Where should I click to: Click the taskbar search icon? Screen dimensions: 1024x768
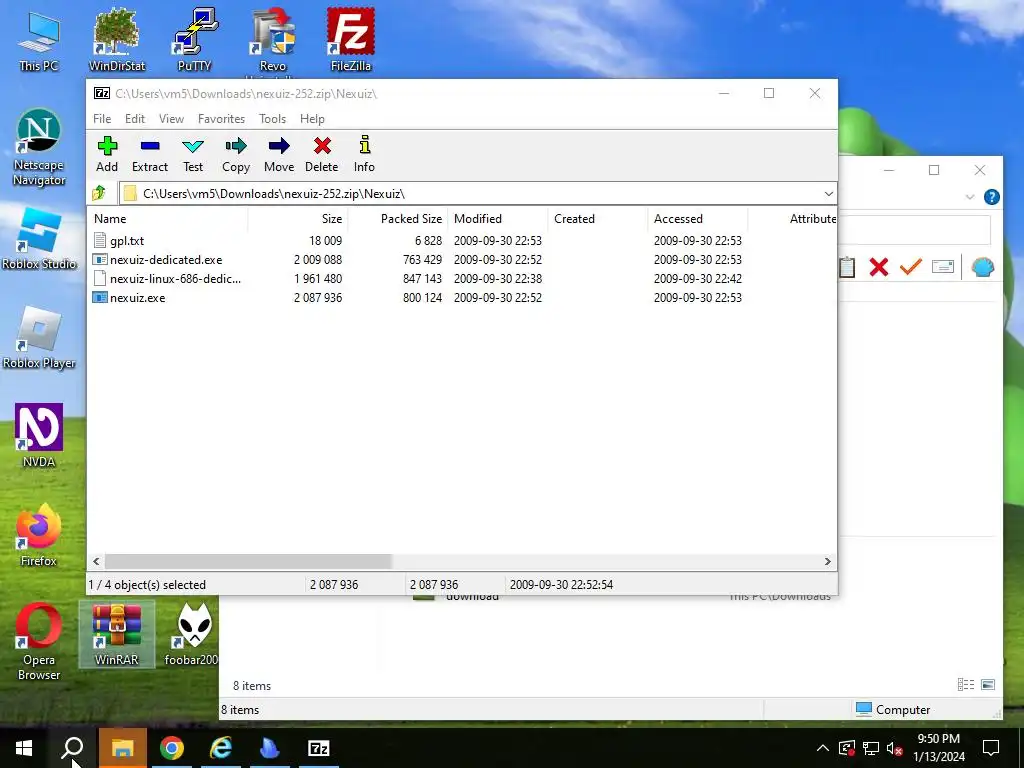click(x=72, y=748)
